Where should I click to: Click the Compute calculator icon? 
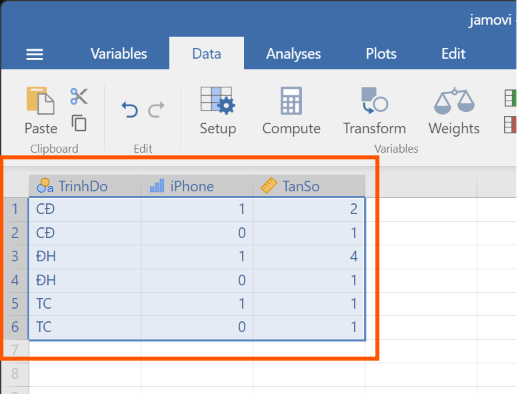pyautogui.click(x=291, y=101)
